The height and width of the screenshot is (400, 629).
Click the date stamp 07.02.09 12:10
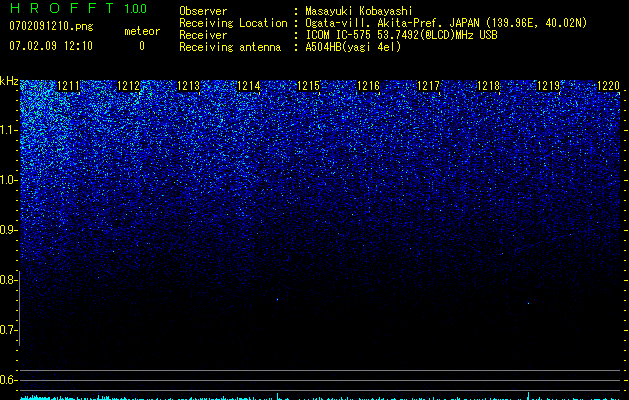51,46
